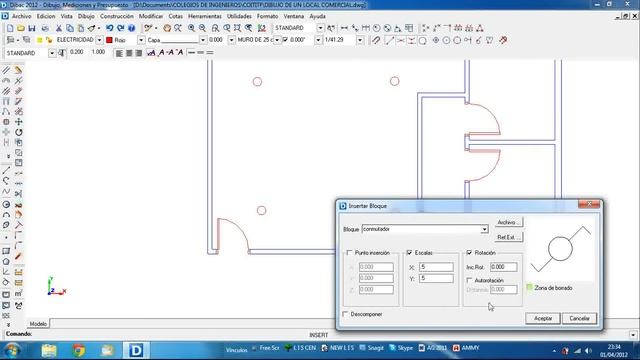Tick the Descomponer checkbox
The height and width of the screenshot is (360, 640).
point(345,314)
